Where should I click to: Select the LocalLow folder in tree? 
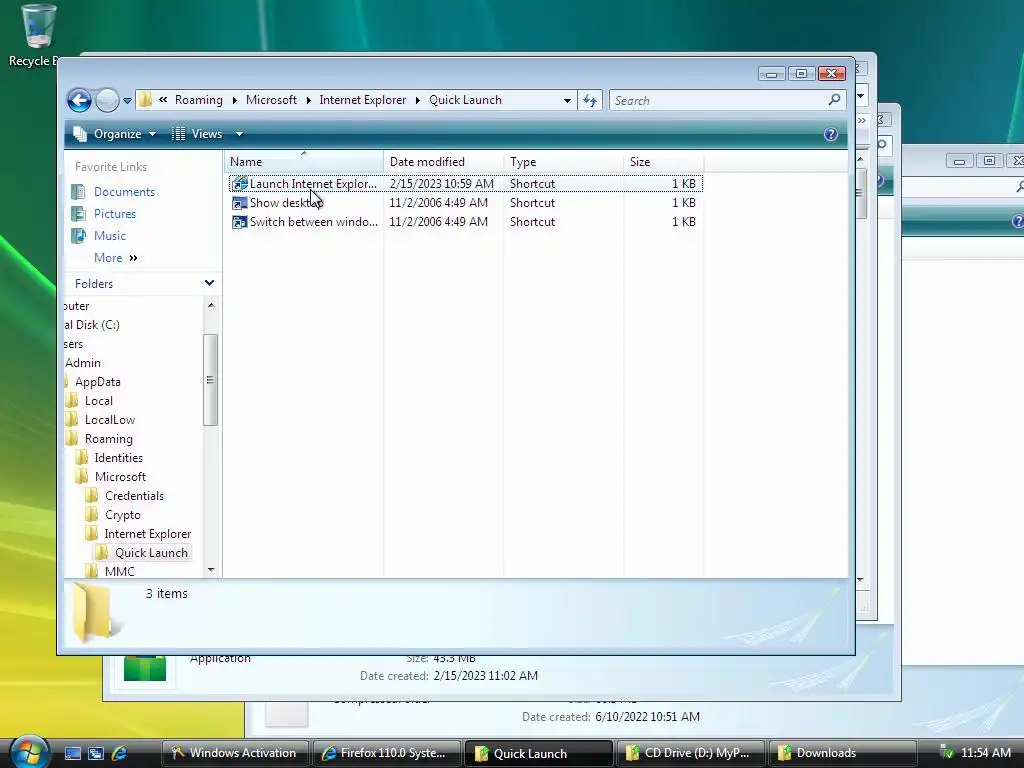click(x=109, y=420)
